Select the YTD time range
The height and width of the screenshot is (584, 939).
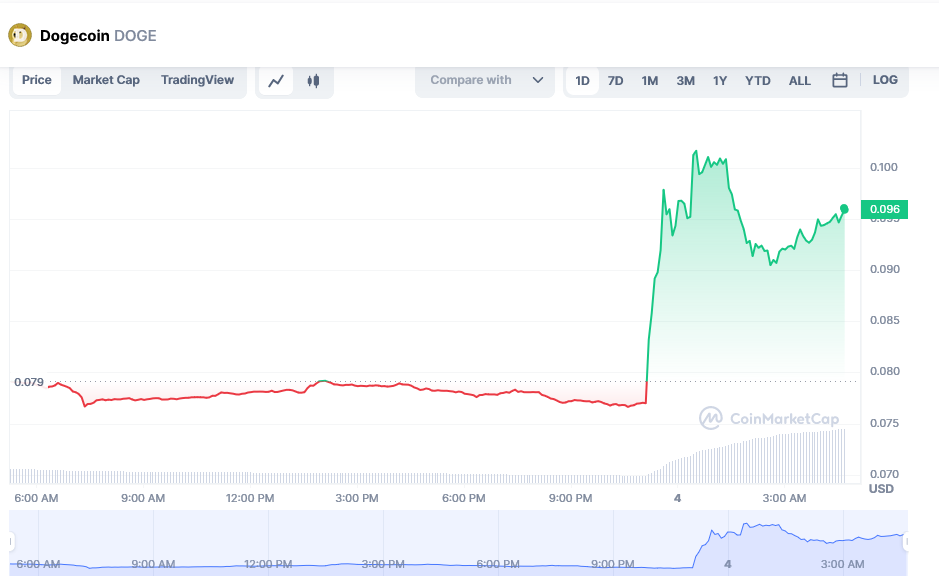point(758,81)
